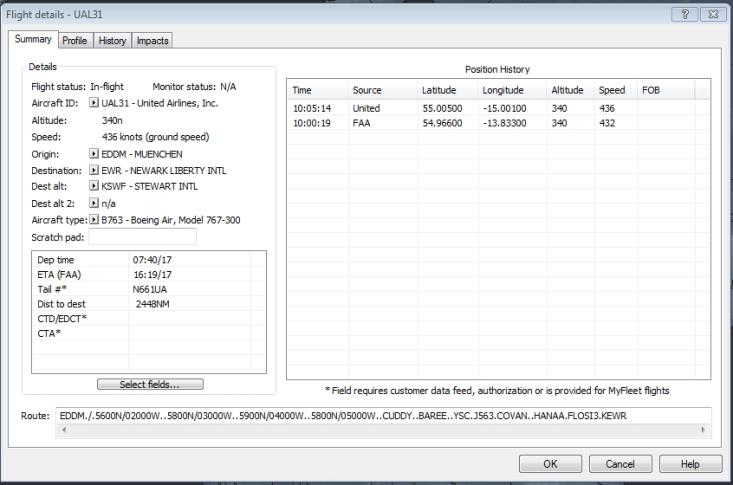The image size is (733, 485).
Task: Open the arrow menu beside Aircraft ID UAL31
Action: 94,102
